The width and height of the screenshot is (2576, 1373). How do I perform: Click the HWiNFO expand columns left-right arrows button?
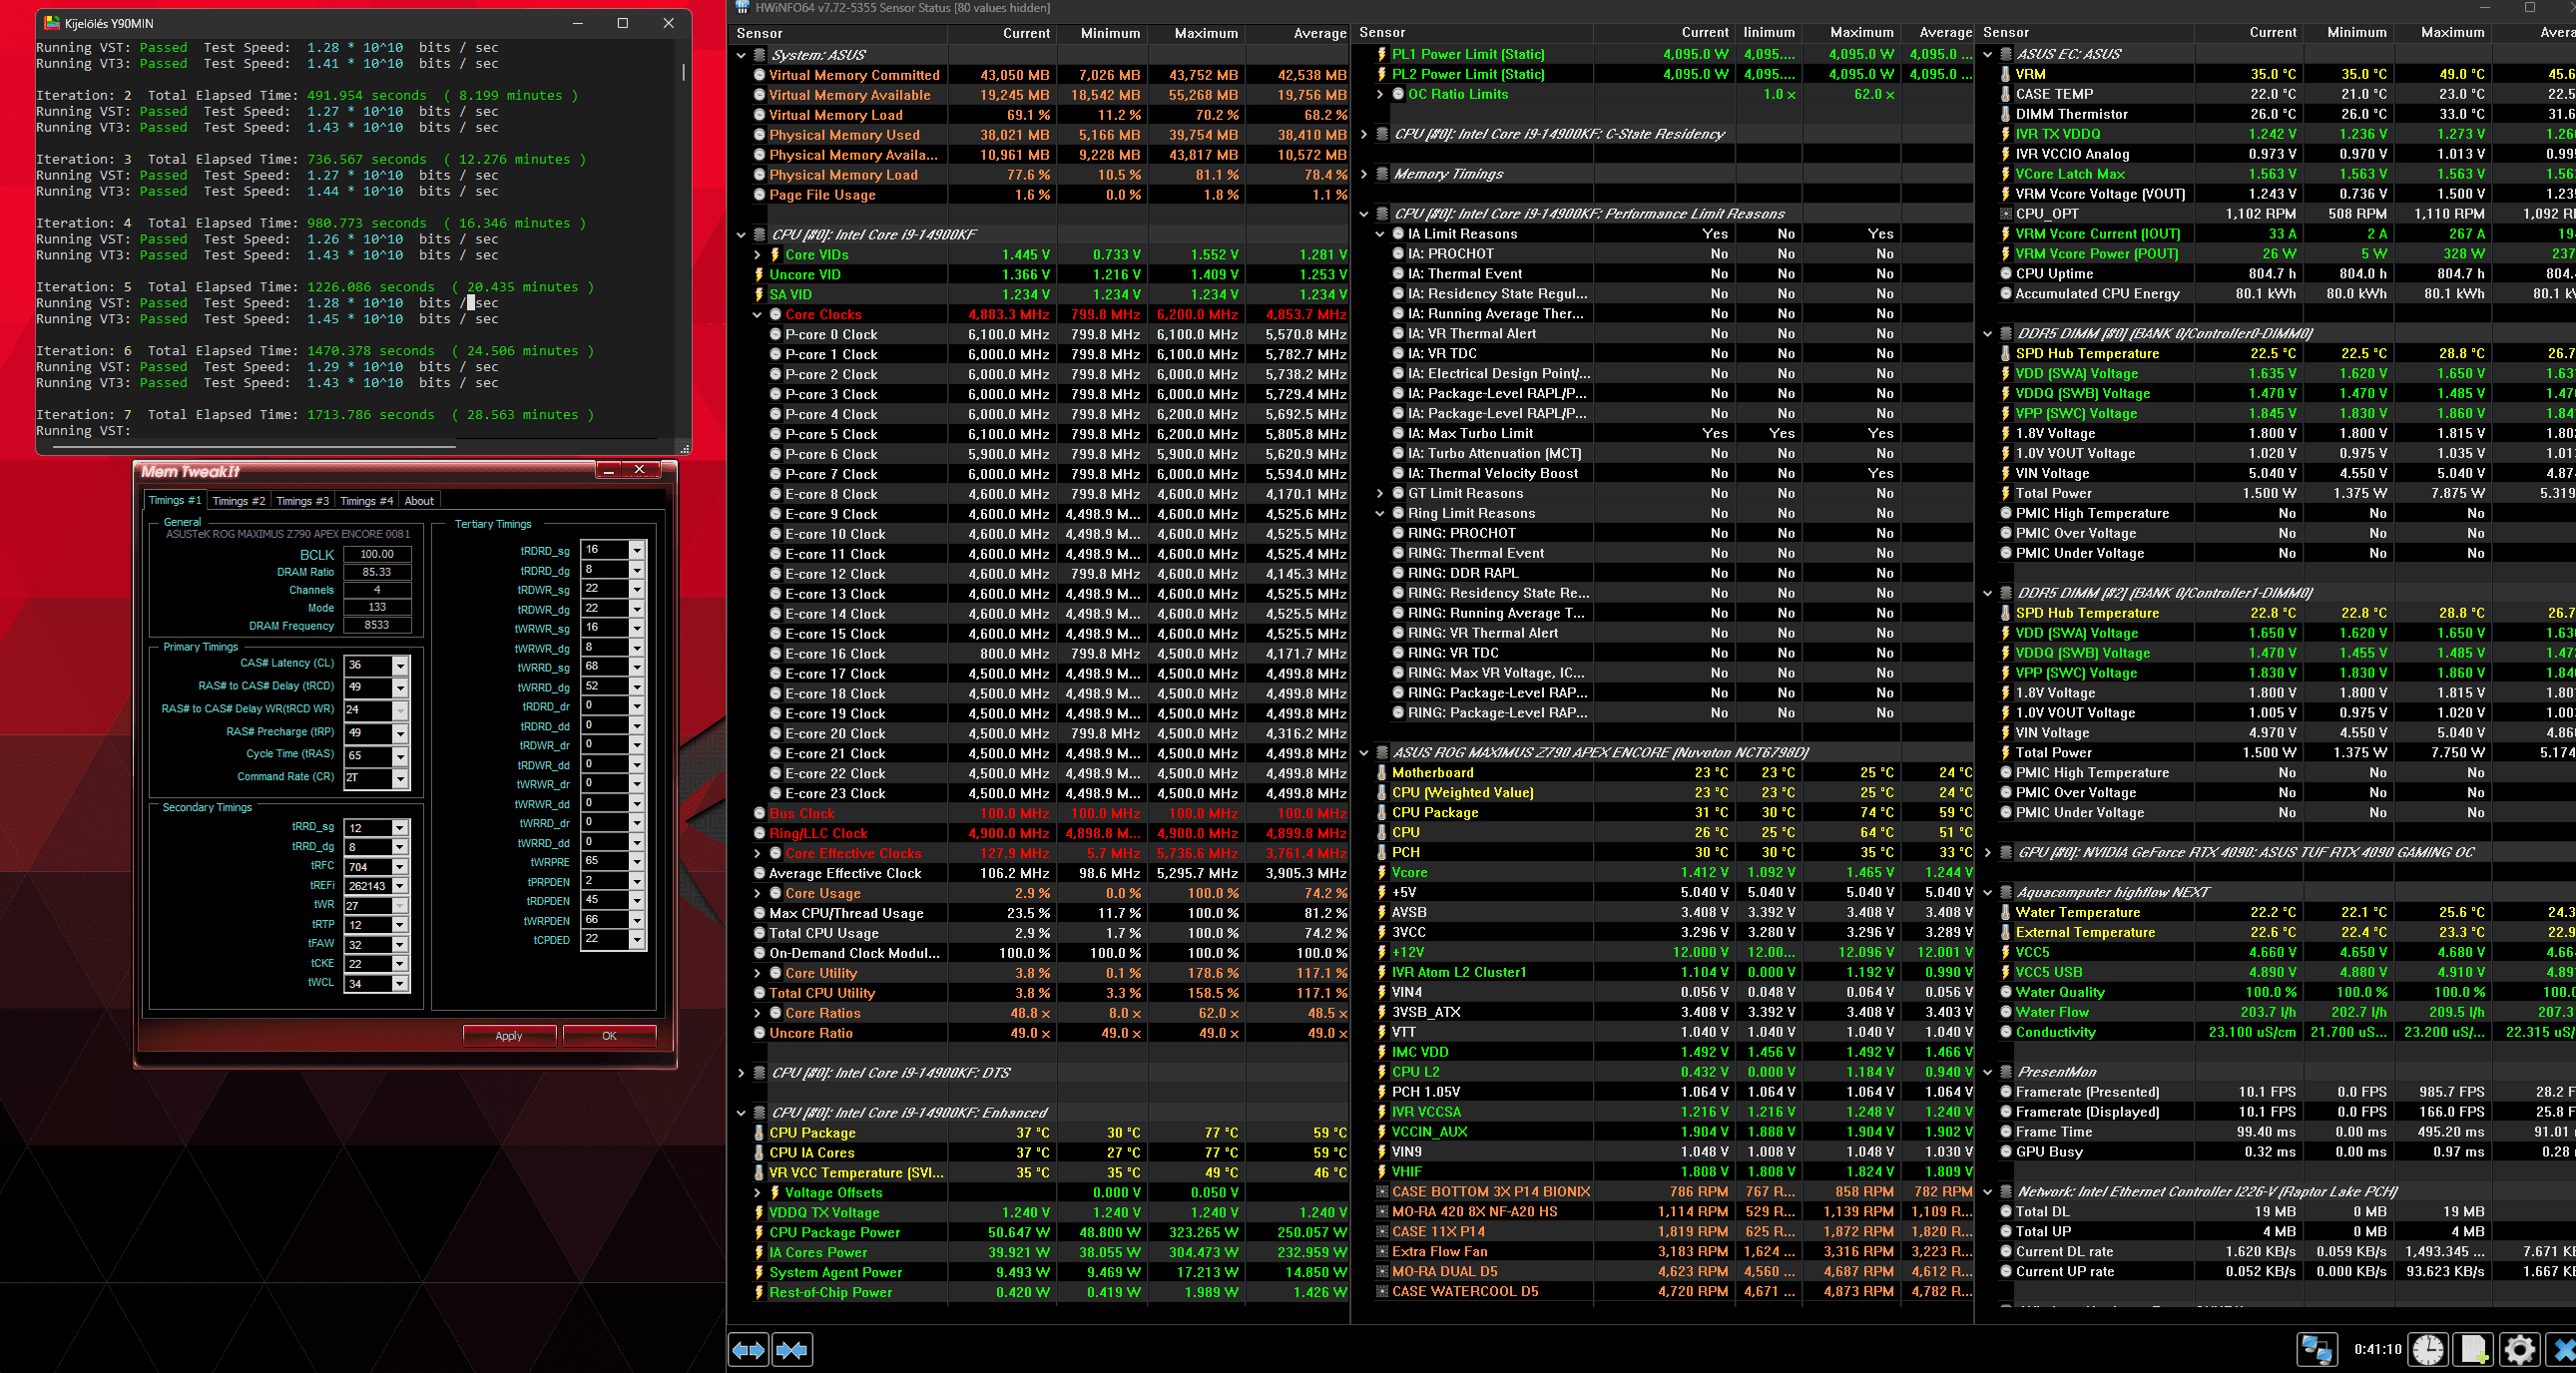[x=748, y=1350]
